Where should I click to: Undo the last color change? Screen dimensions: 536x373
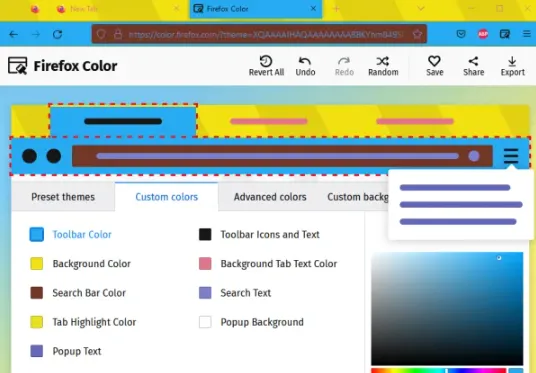click(305, 66)
